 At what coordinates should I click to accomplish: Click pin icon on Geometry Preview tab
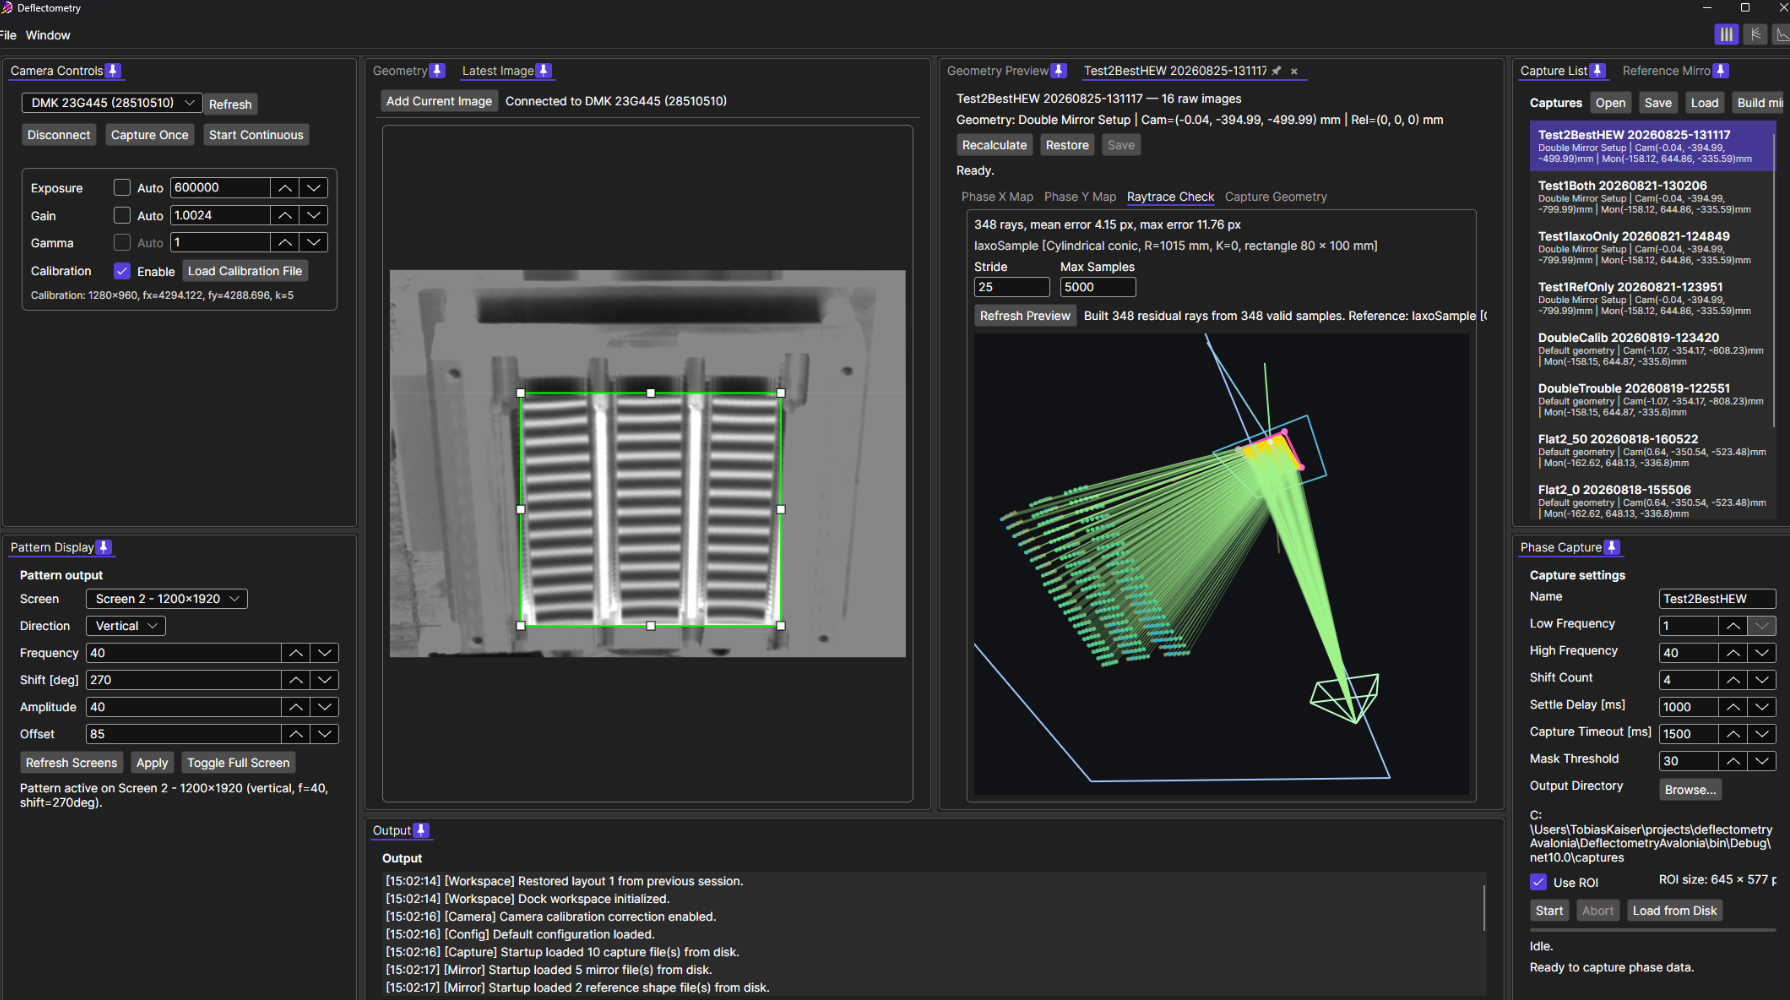(1058, 71)
